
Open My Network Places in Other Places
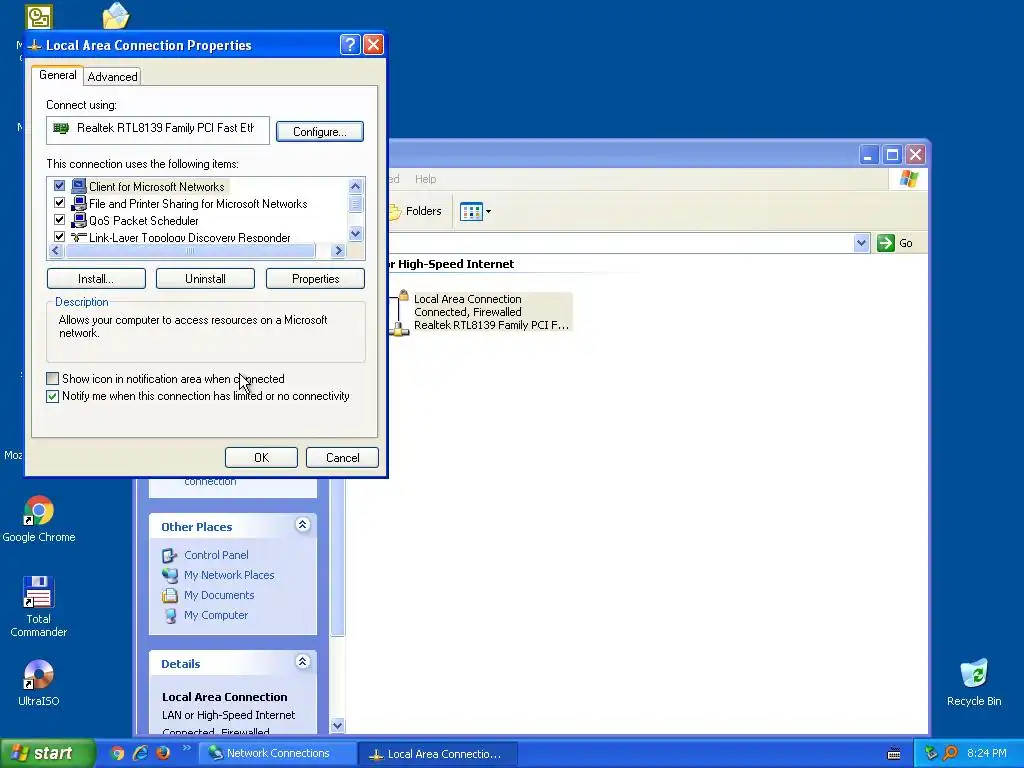tap(170, 575)
